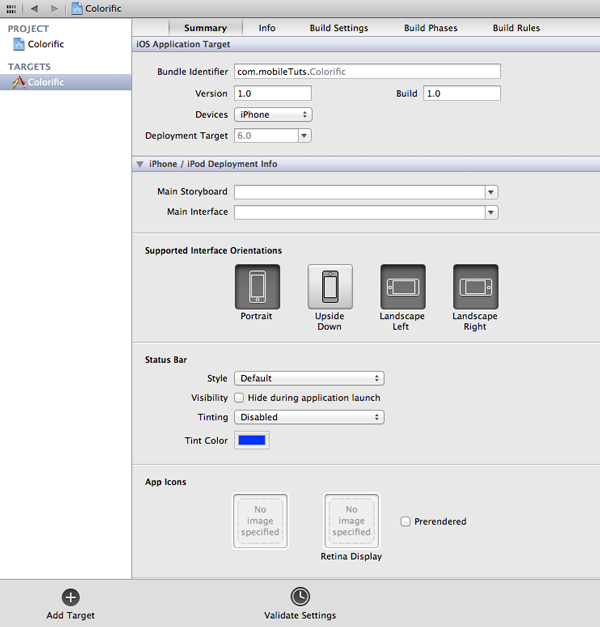Open the Tint Color blue swatch

pyautogui.click(x=252, y=440)
